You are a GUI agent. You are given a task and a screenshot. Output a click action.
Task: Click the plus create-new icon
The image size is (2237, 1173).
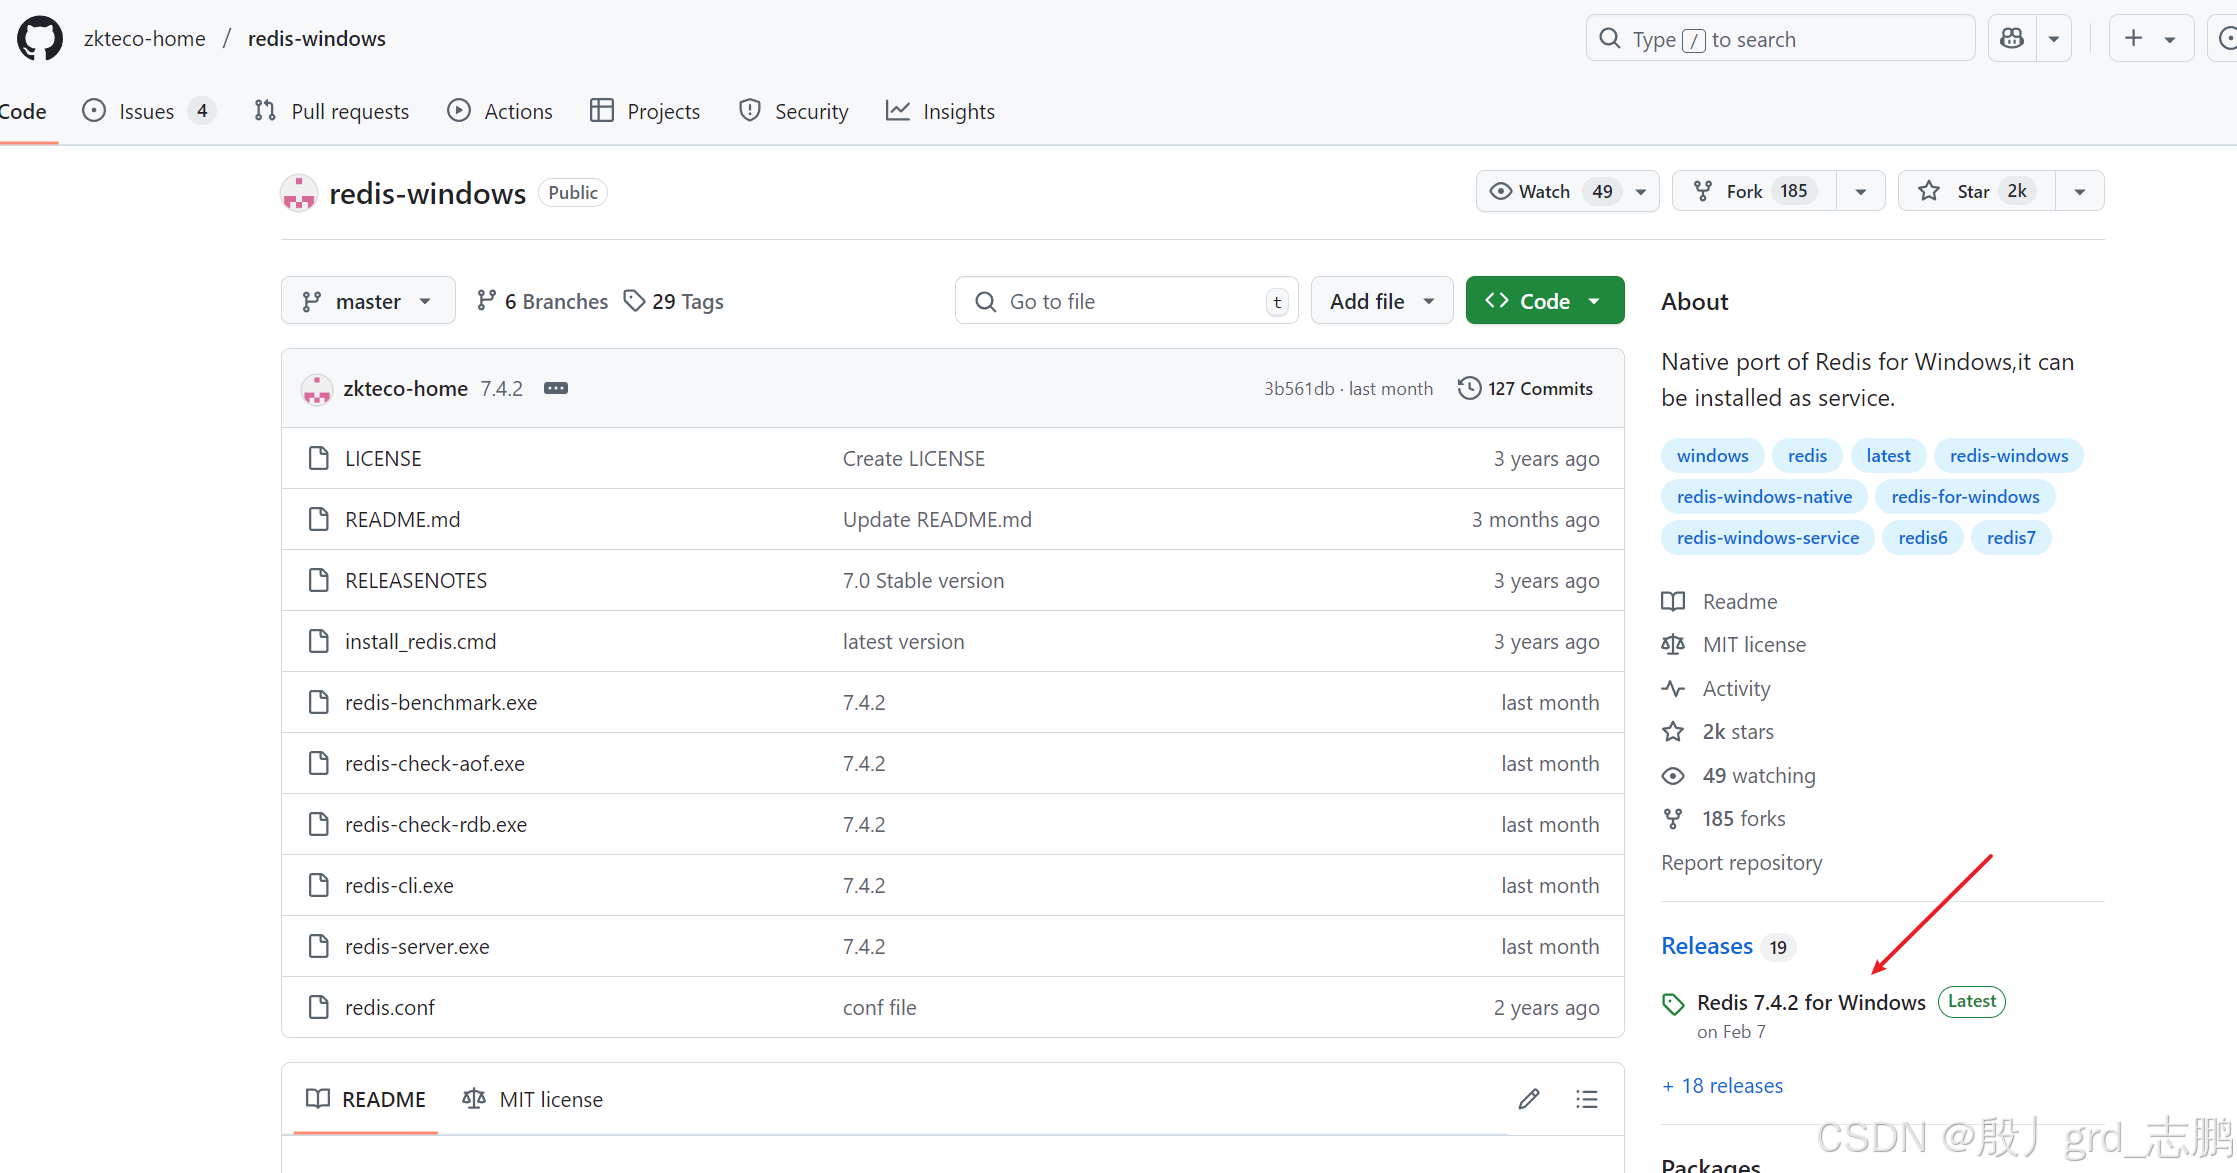point(2134,39)
